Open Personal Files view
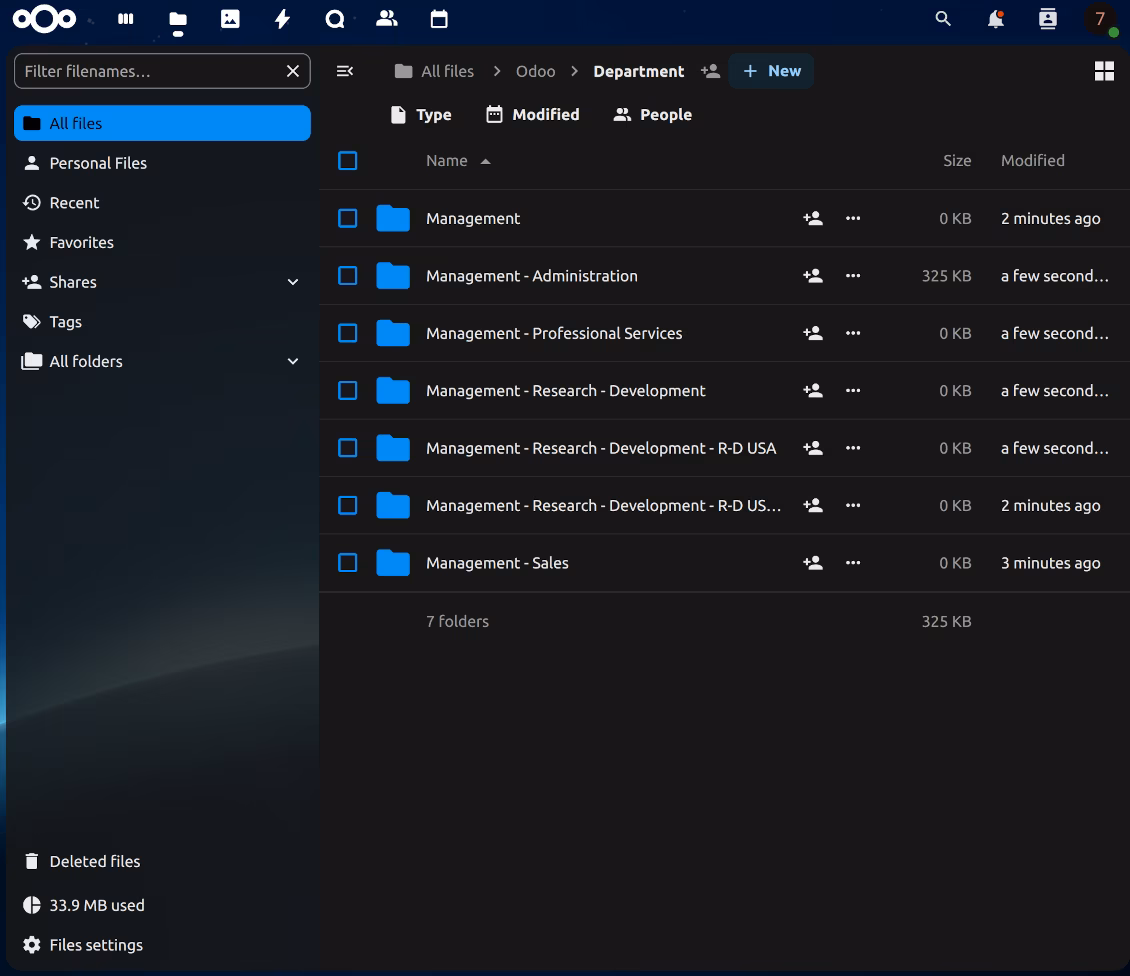 tap(162, 163)
